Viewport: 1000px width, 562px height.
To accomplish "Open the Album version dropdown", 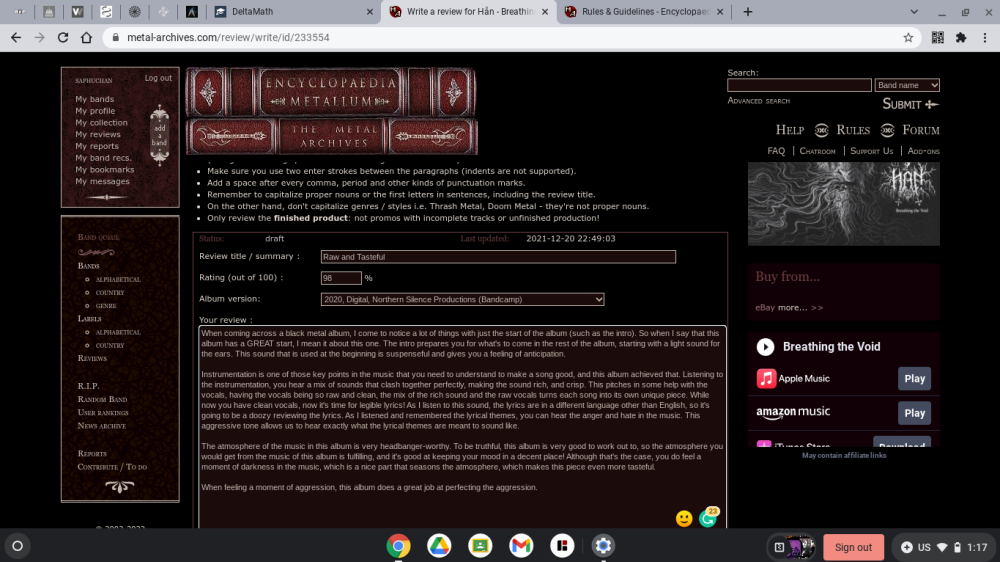I will (462, 299).
